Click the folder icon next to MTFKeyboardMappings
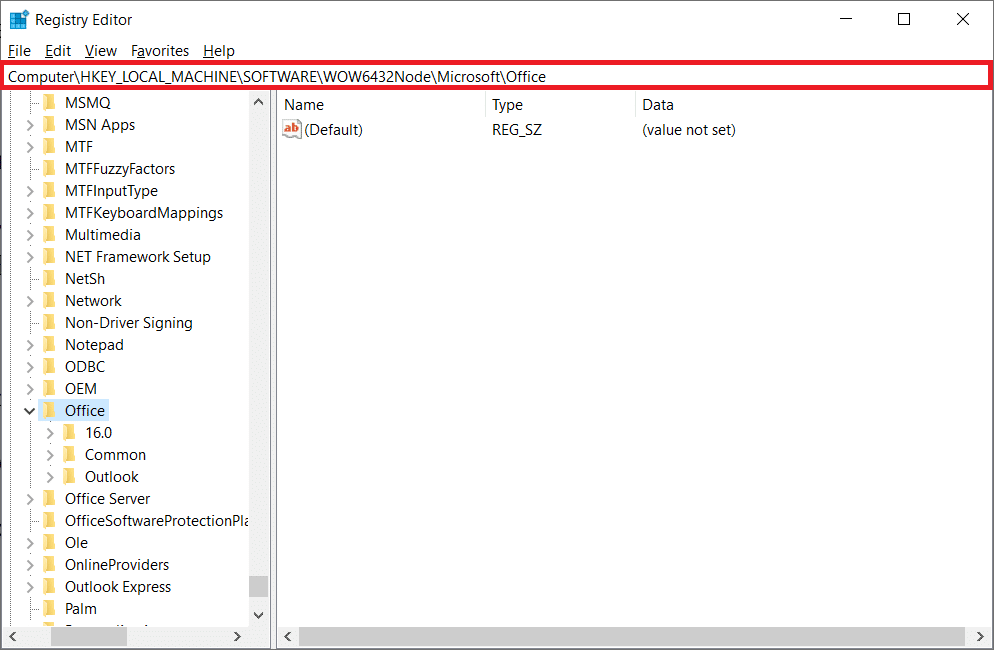 coord(49,213)
